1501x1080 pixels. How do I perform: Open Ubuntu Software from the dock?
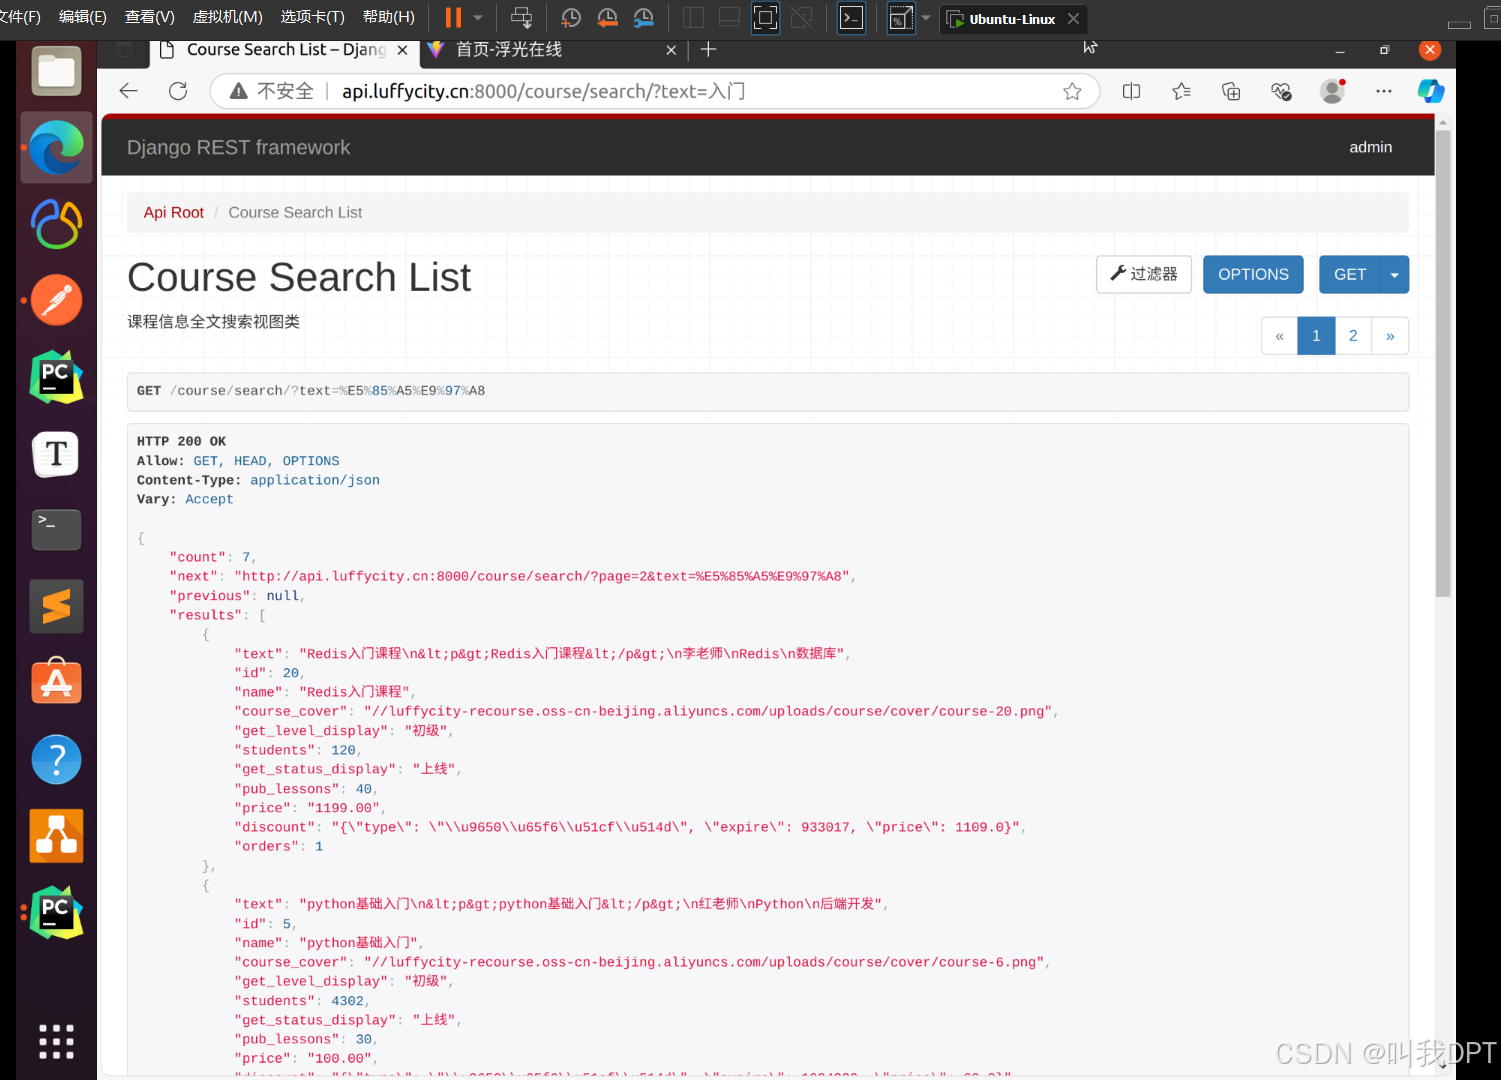pos(56,682)
